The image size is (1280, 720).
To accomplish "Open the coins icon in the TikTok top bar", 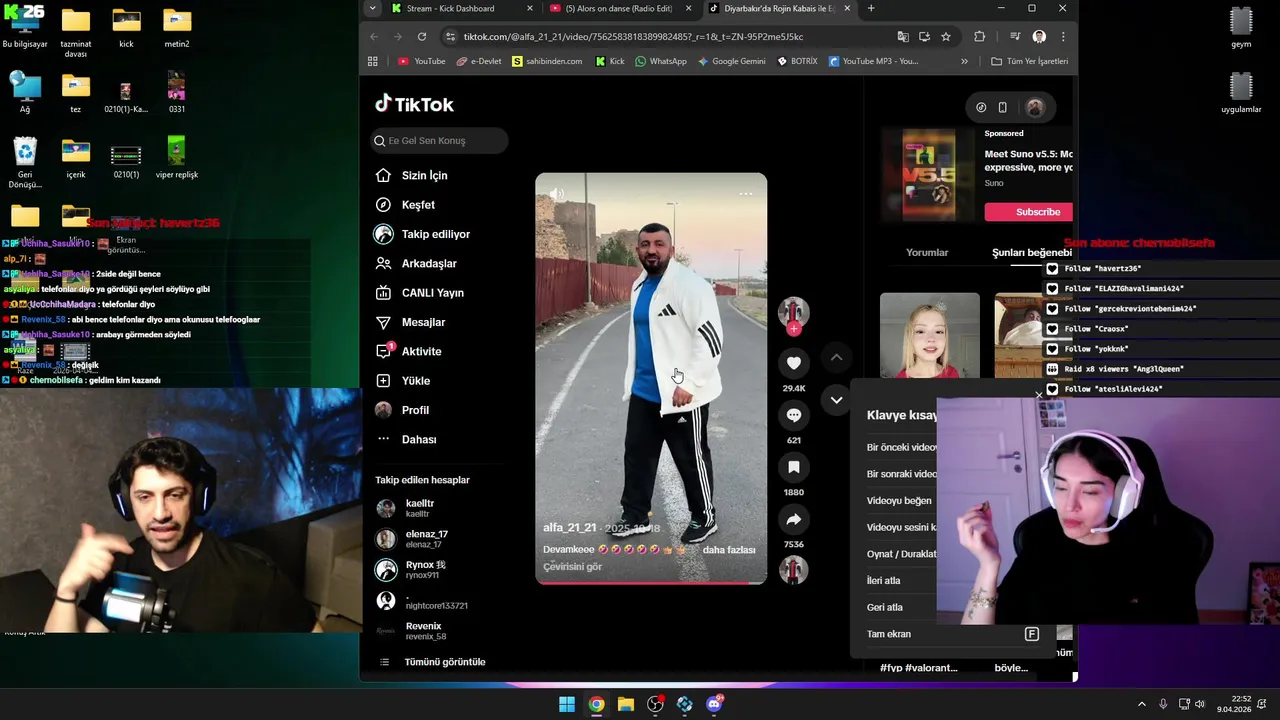I will pyautogui.click(x=981, y=108).
